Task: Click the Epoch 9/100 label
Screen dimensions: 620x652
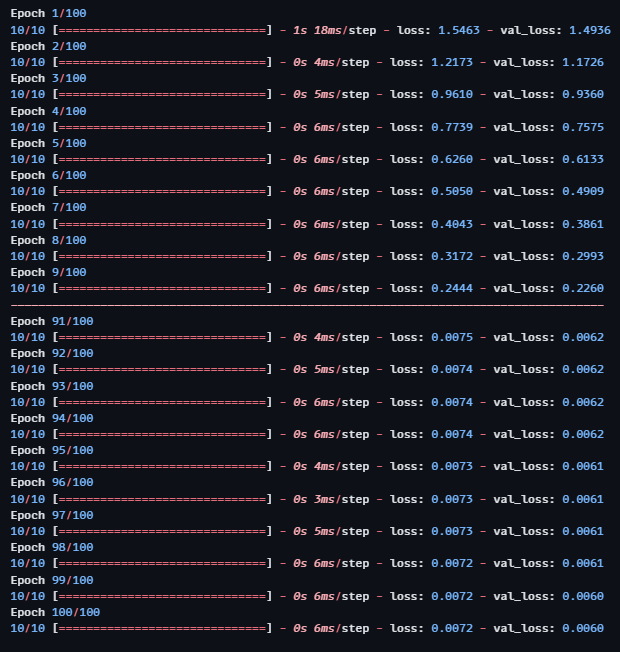Action: click(48, 272)
